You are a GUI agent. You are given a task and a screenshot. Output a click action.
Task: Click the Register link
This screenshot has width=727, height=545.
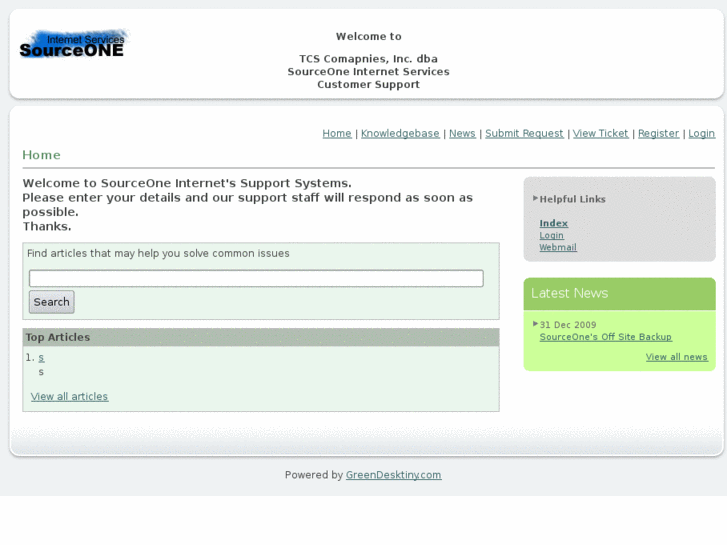658,134
